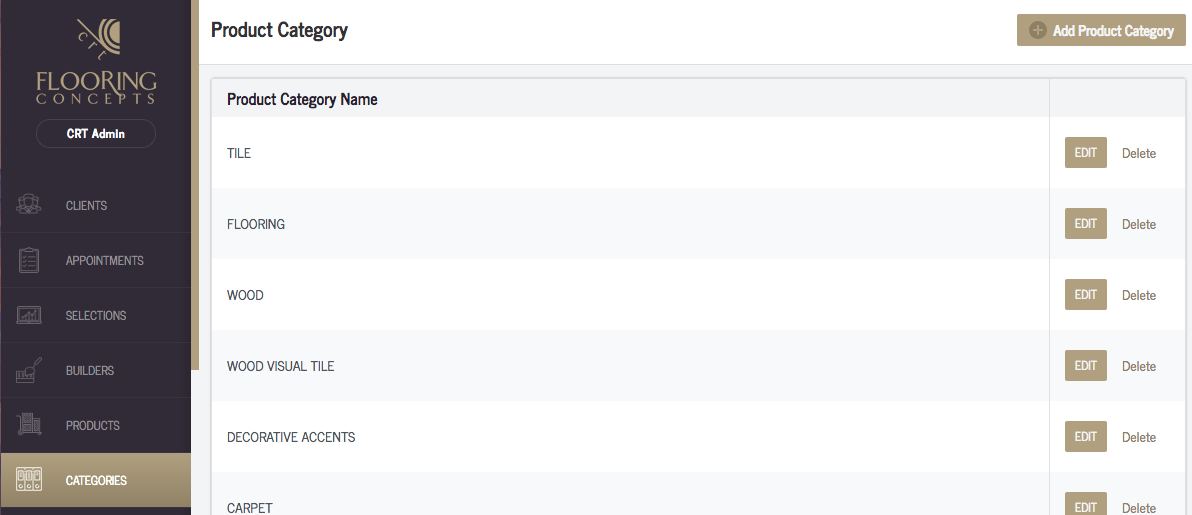Viewport: 1192px width, 515px height.
Task: Edit the TILE category
Action: click(x=1086, y=153)
